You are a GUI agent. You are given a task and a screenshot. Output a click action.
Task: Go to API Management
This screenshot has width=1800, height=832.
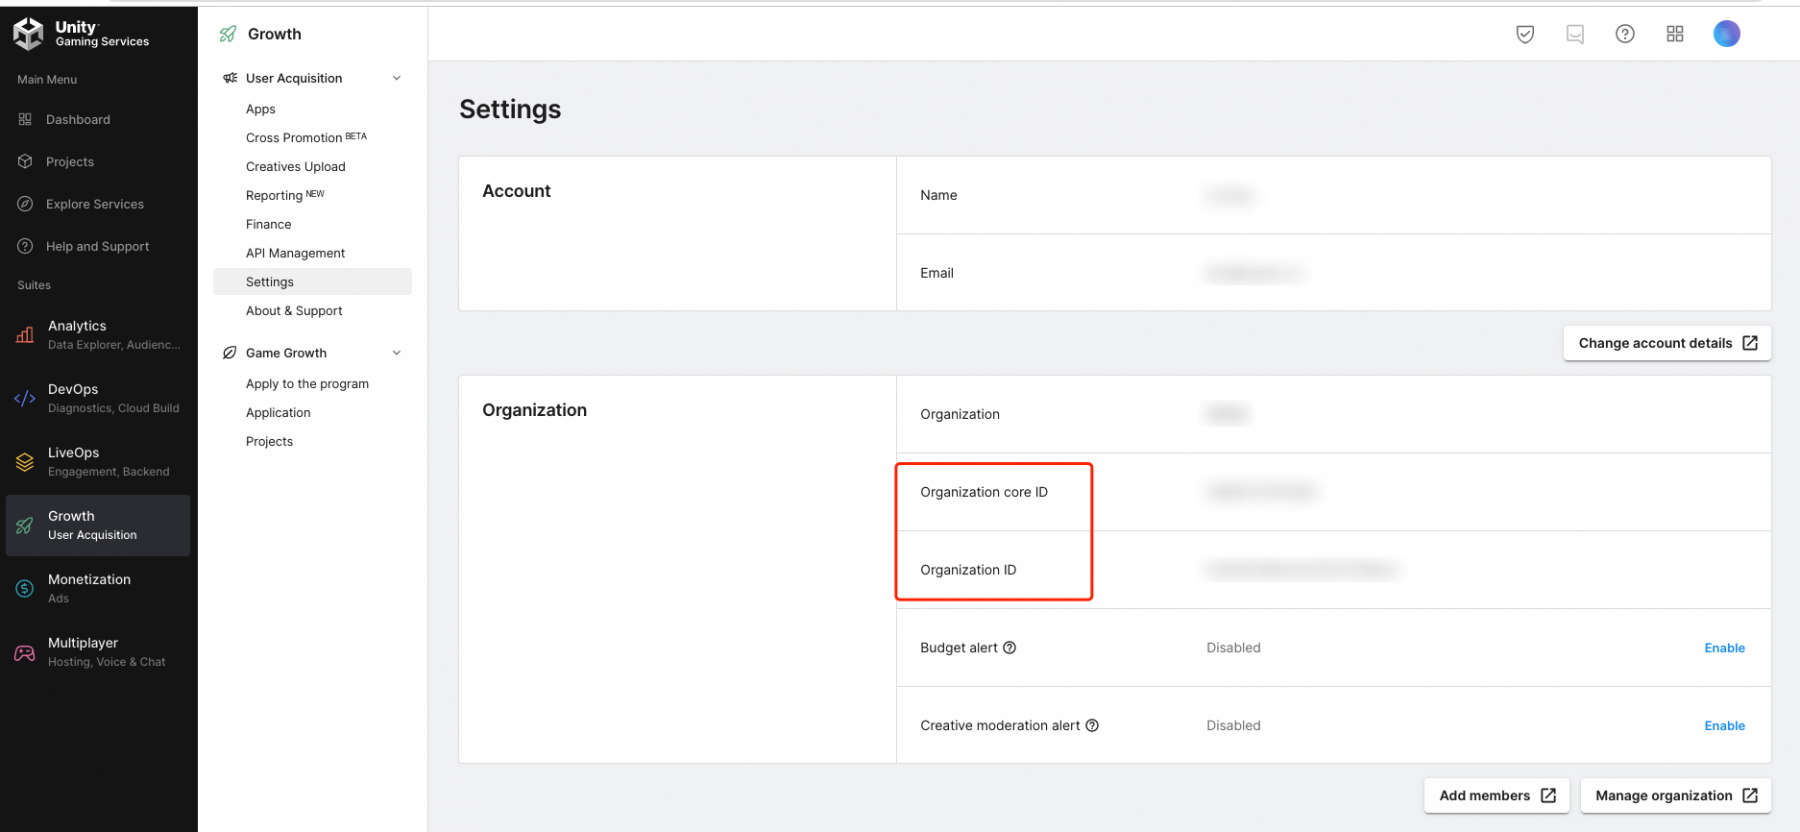pyautogui.click(x=295, y=253)
